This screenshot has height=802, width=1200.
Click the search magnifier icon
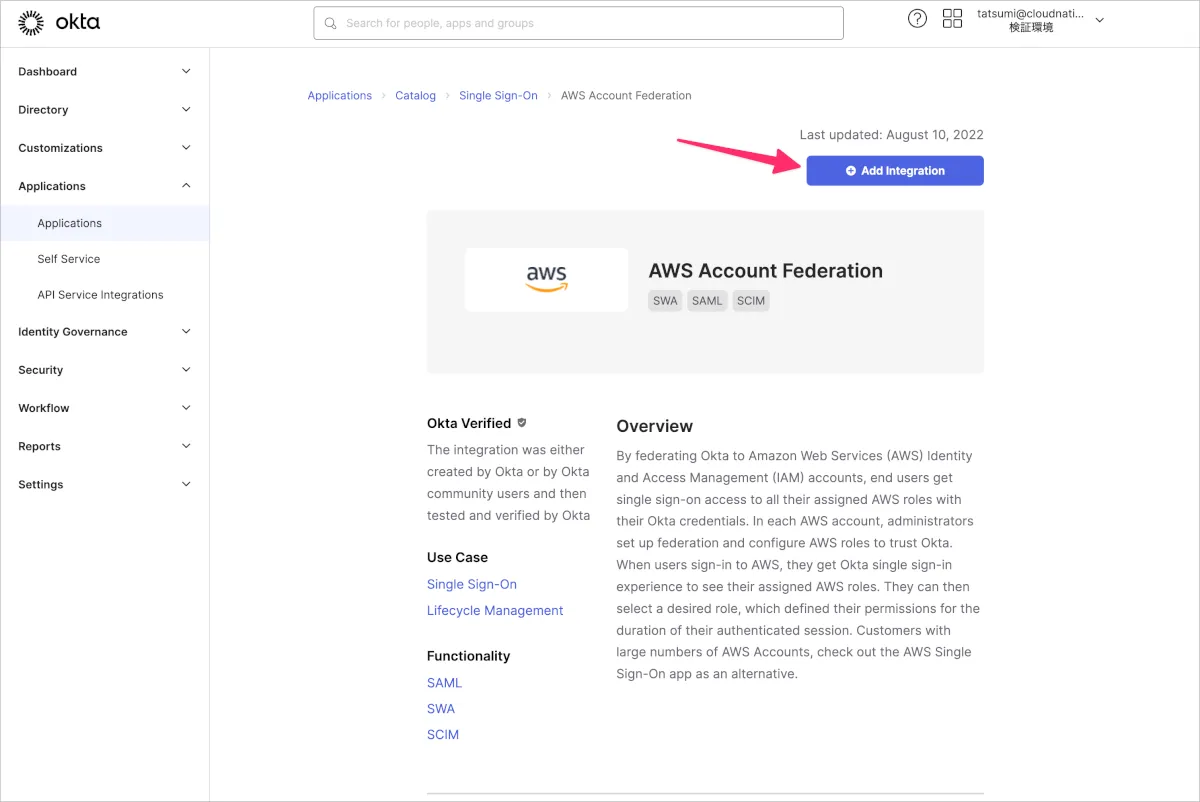(331, 23)
